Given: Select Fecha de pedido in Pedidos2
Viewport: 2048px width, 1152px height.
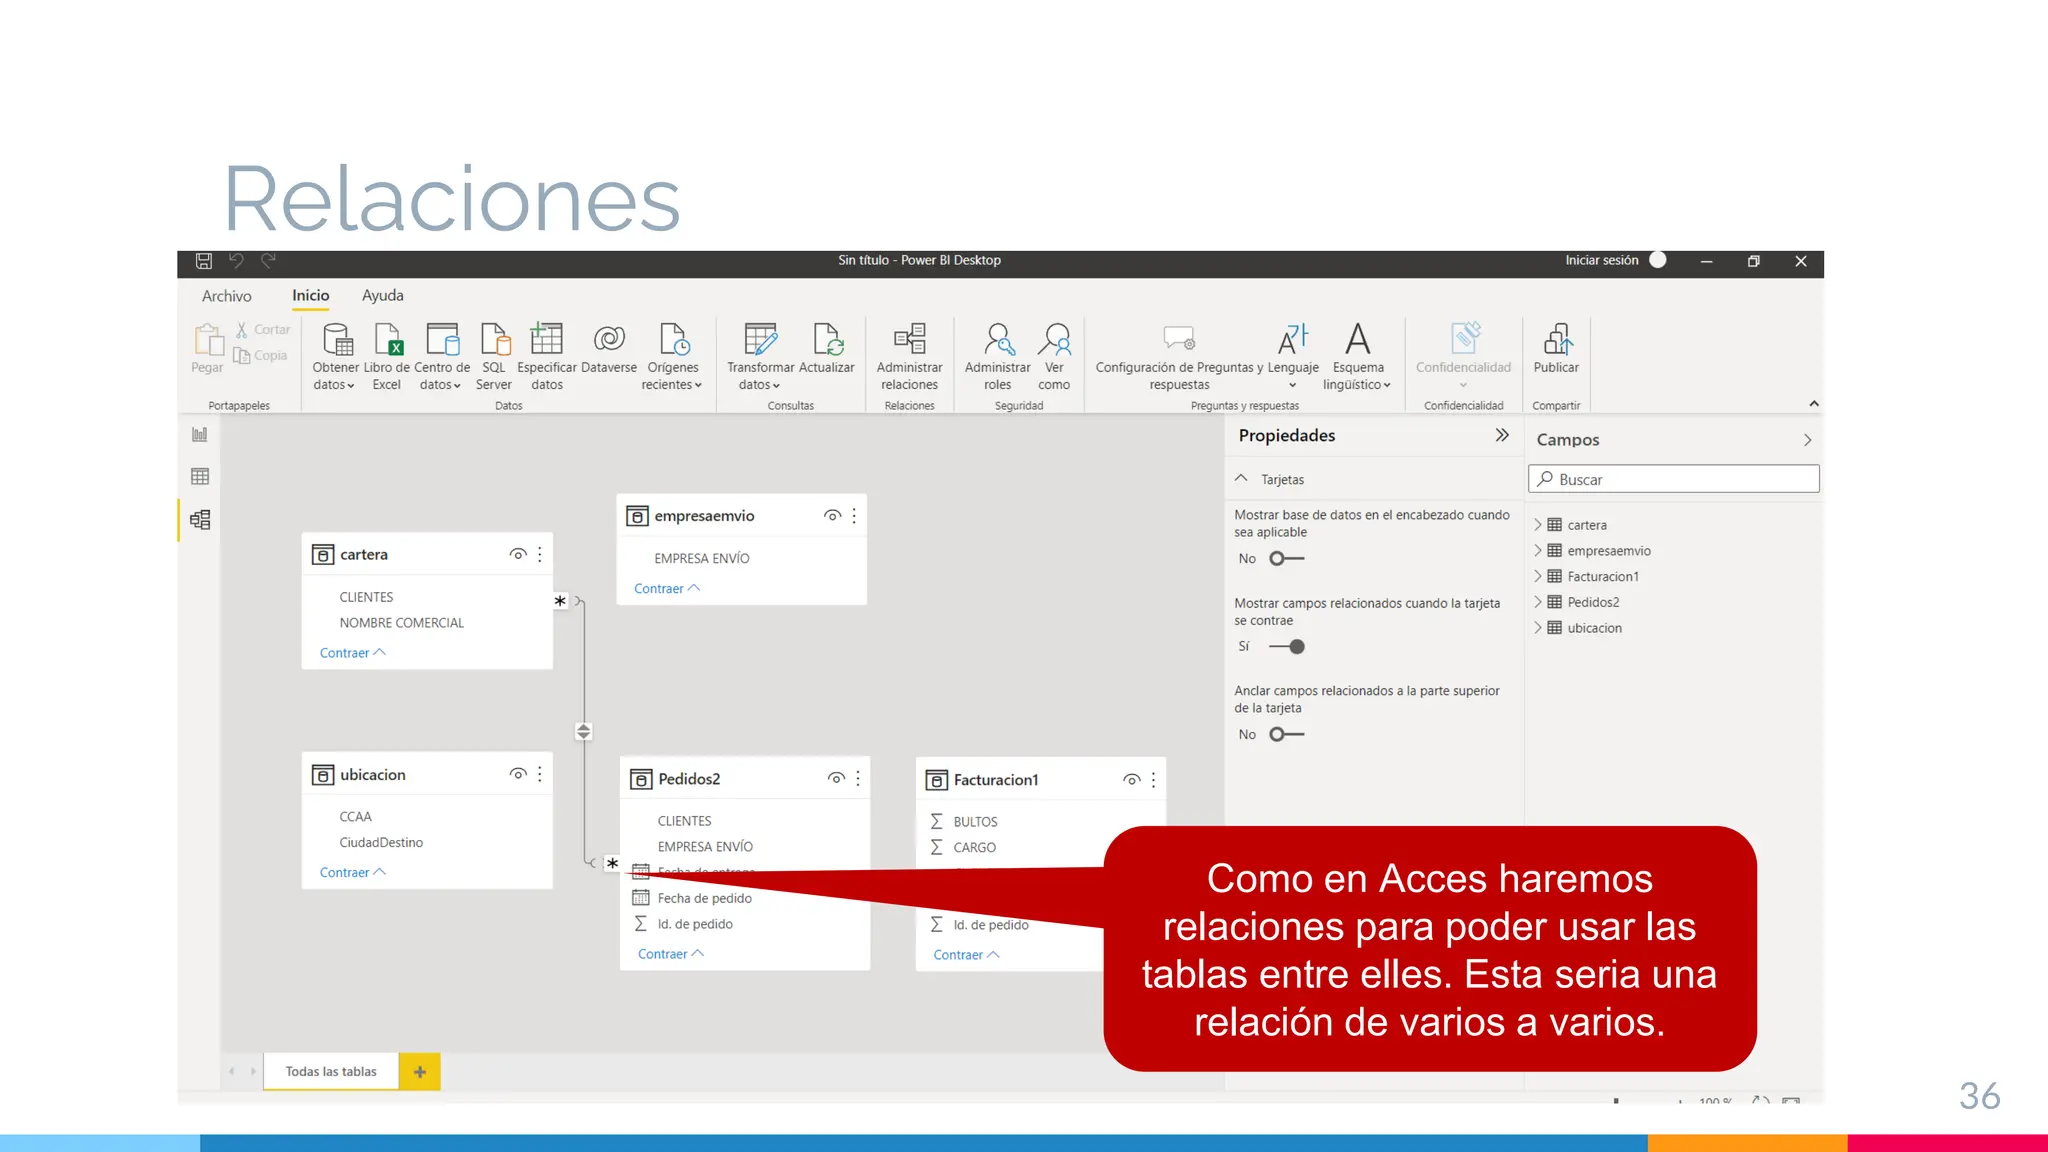Looking at the screenshot, I should [x=705, y=899].
